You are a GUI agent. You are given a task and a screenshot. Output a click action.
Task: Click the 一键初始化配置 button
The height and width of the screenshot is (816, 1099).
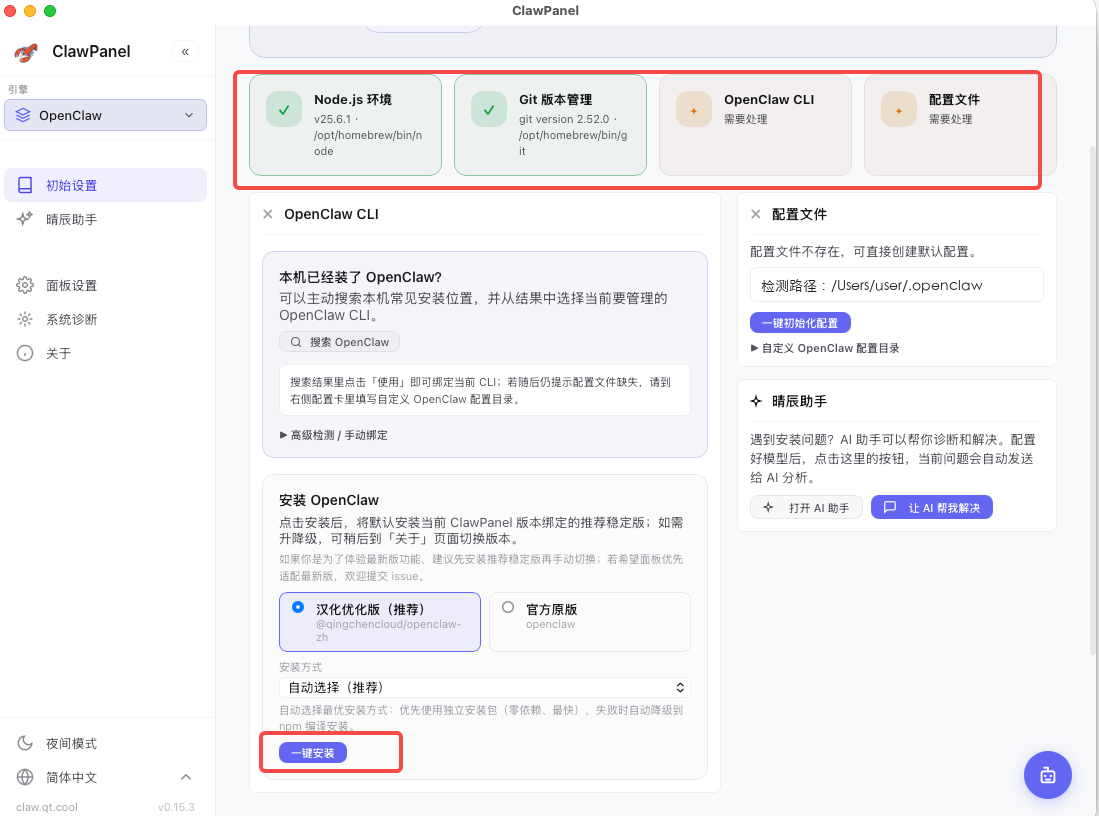coord(800,323)
